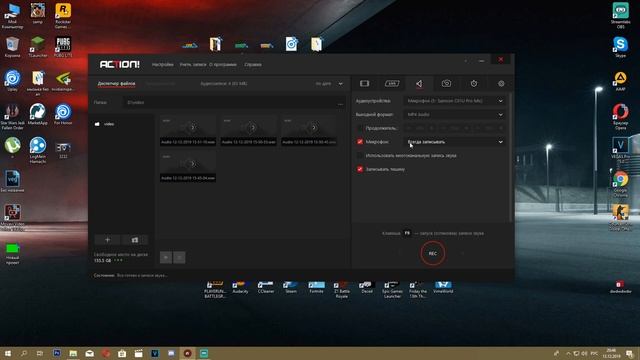640x360 pixels.
Task: Click the folder path field D:\video
Action: click(230, 103)
